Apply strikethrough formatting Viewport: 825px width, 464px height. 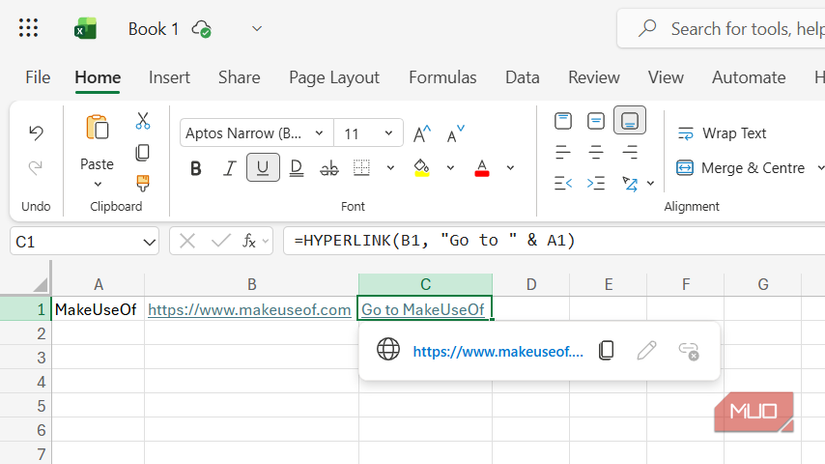(329, 168)
